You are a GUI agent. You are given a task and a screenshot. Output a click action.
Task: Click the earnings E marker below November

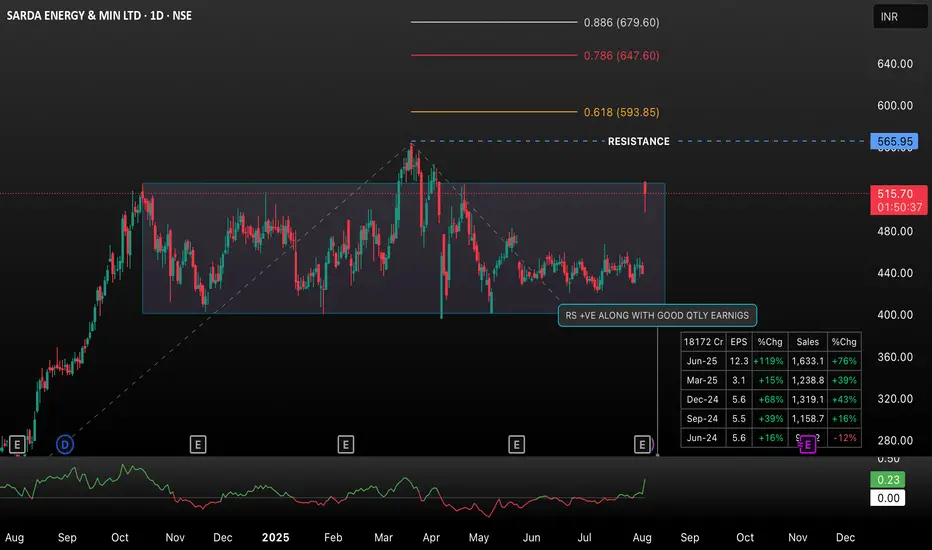(x=198, y=444)
